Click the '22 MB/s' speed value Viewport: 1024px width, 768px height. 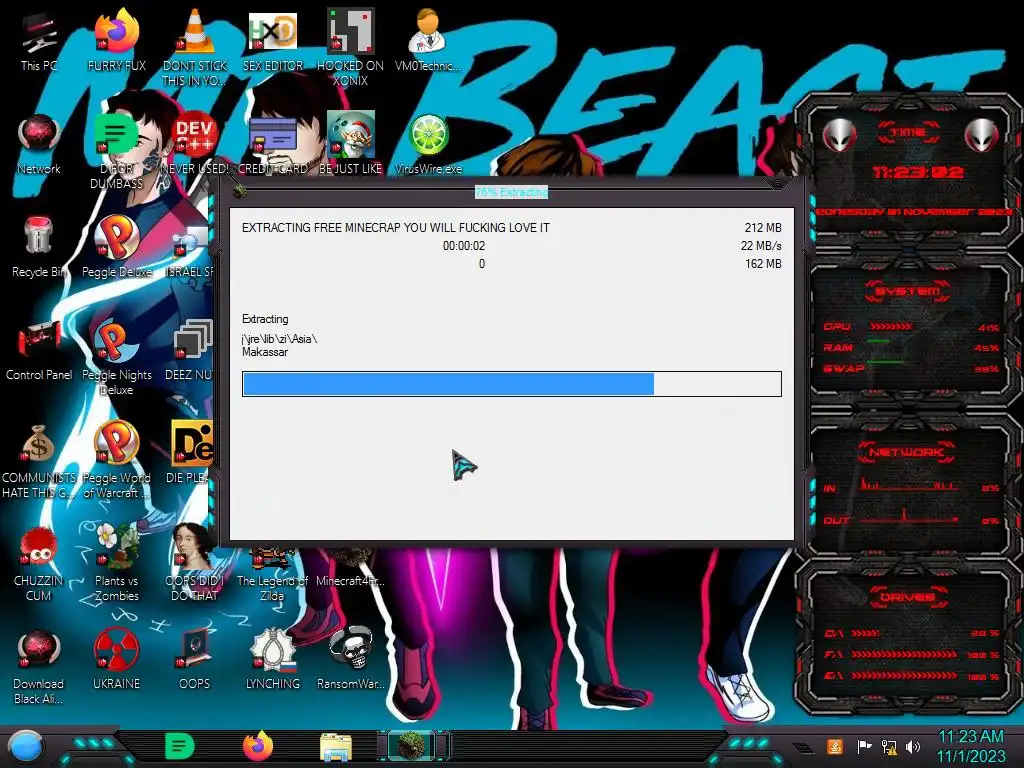click(x=761, y=246)
